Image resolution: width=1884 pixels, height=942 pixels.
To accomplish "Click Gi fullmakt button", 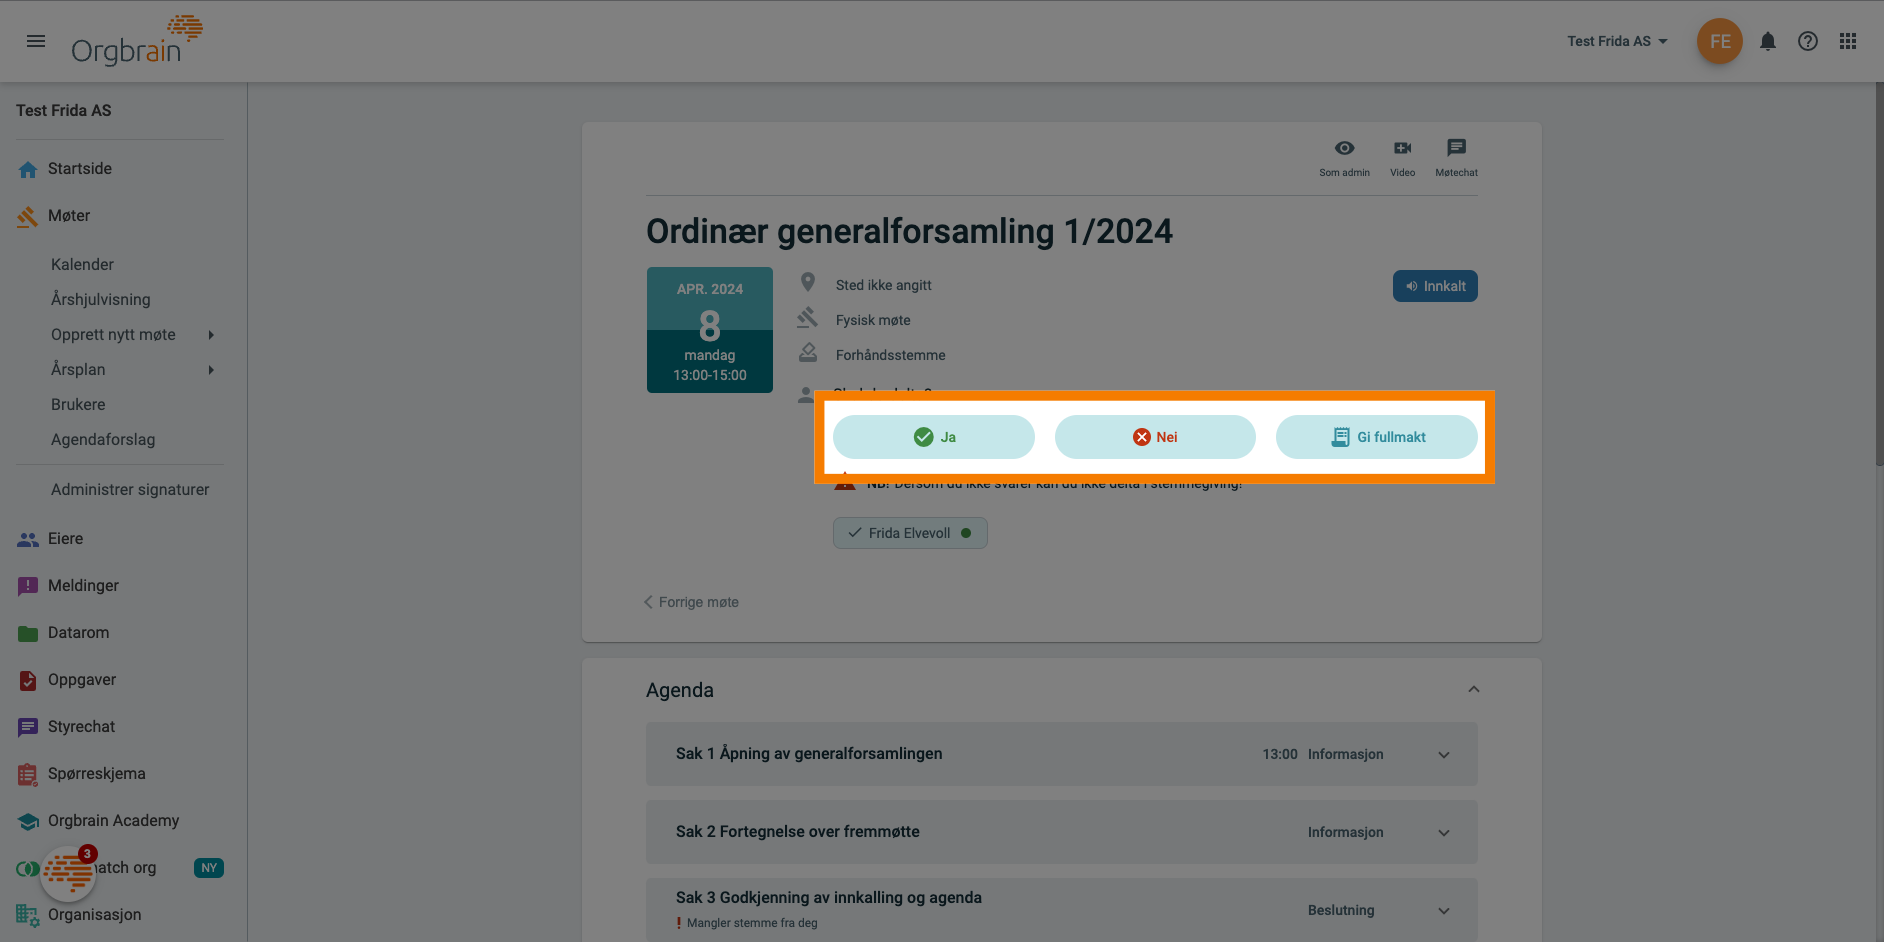I will 1377,437.
